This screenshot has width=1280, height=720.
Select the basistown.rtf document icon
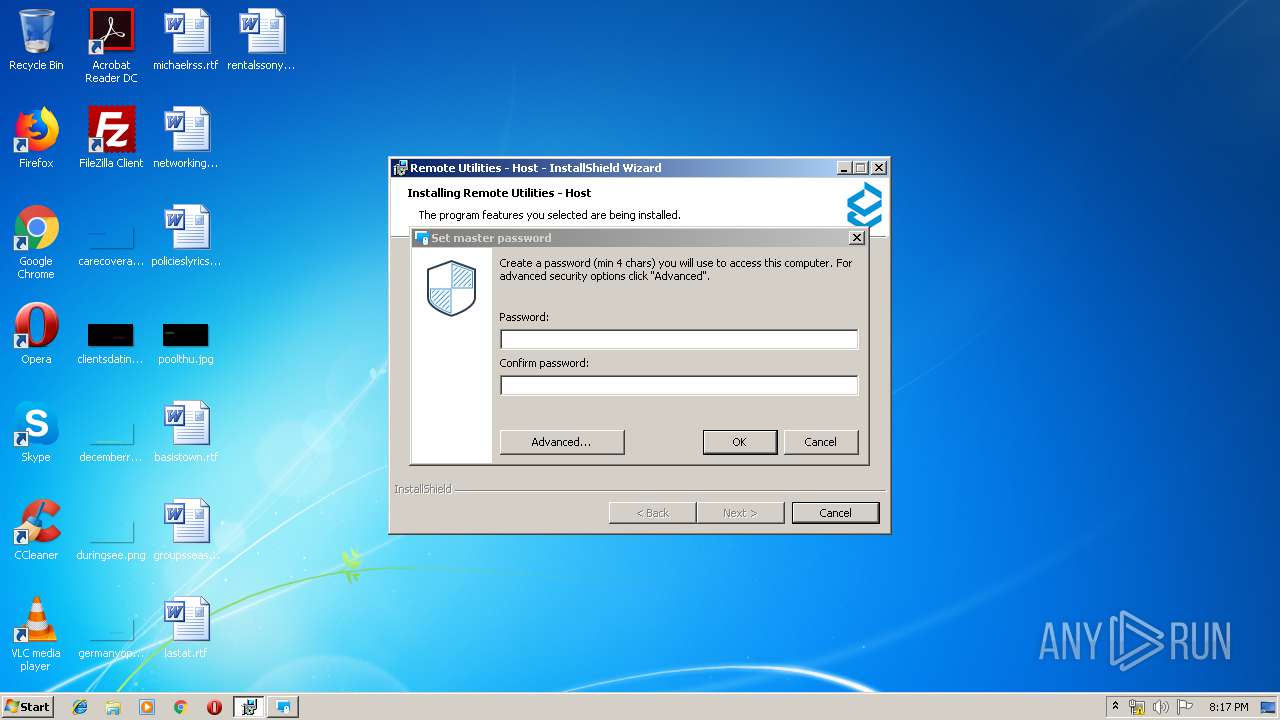[x=186, y=432]
